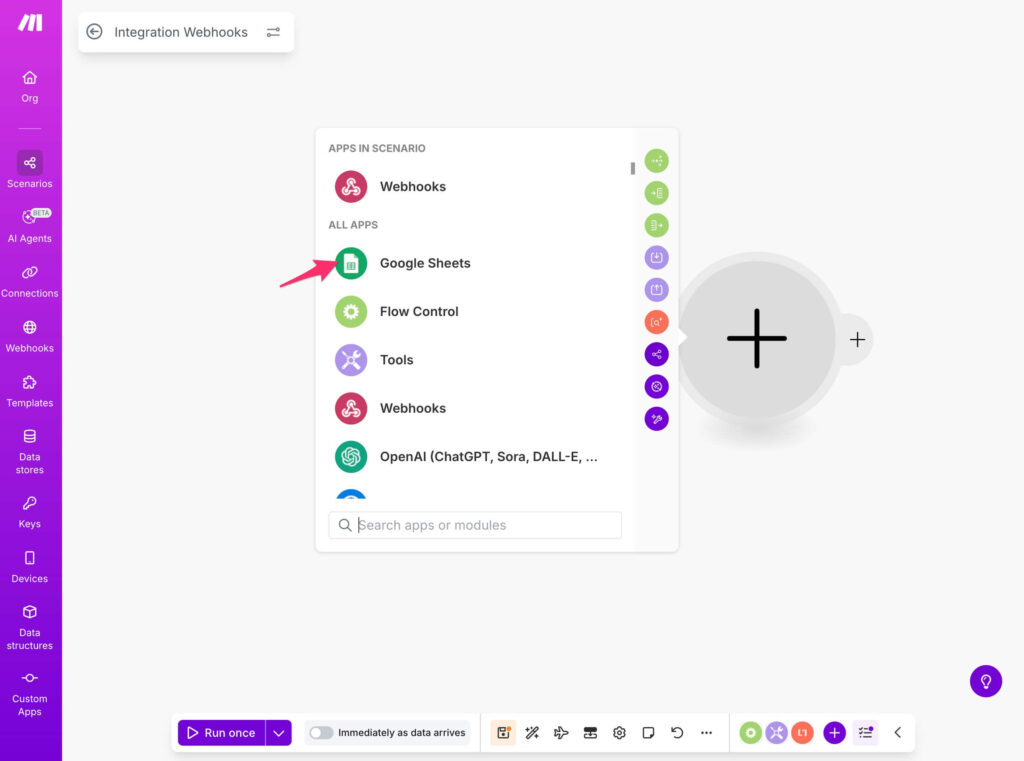Viewport: 1024px width, 761px height.
Task: Open the notes icon in bottom toolbar
Action: 648,733
